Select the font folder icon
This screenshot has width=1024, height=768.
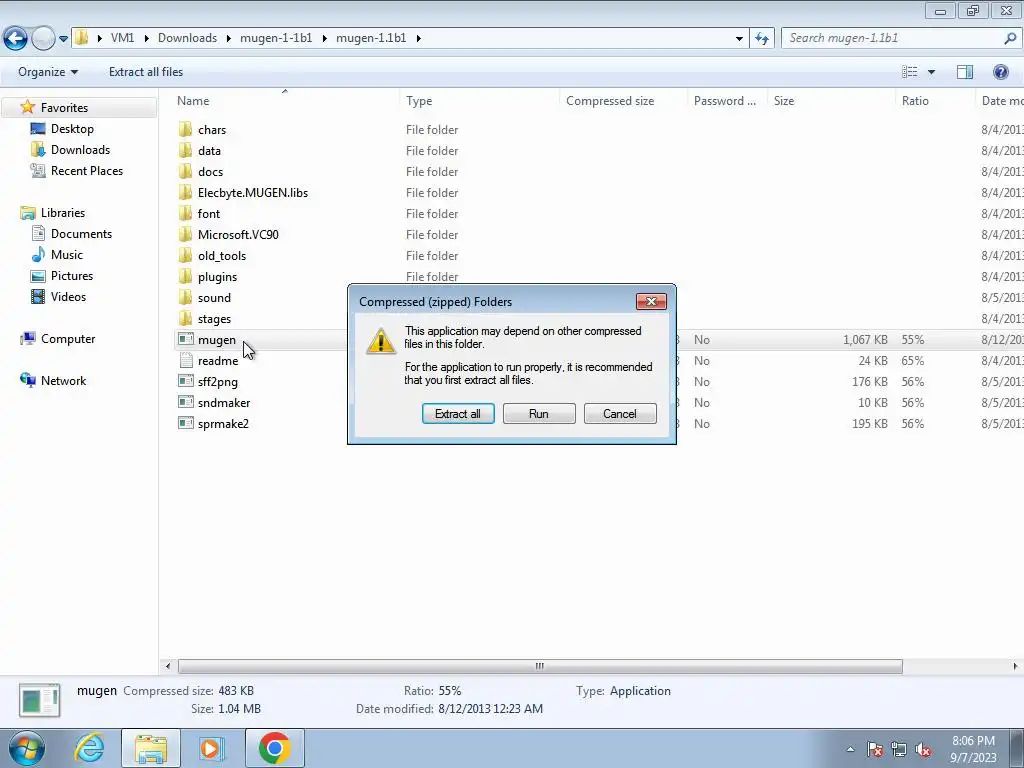pos(185,213)
